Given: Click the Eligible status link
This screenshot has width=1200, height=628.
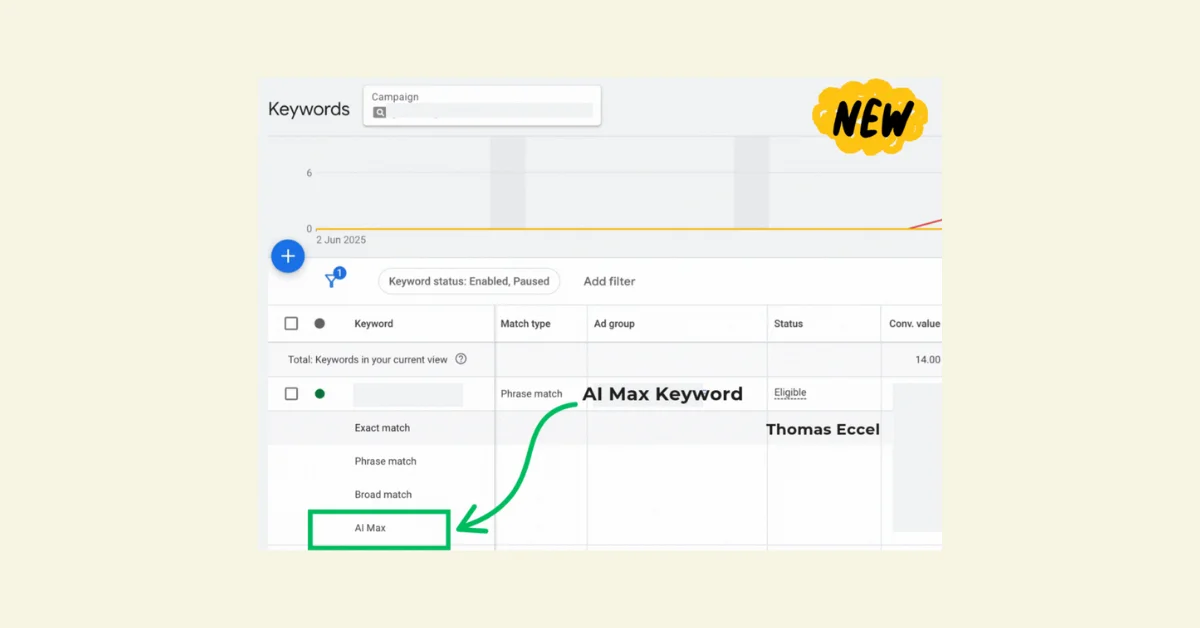Looking at the screenshot, I should tap(790, 393).
